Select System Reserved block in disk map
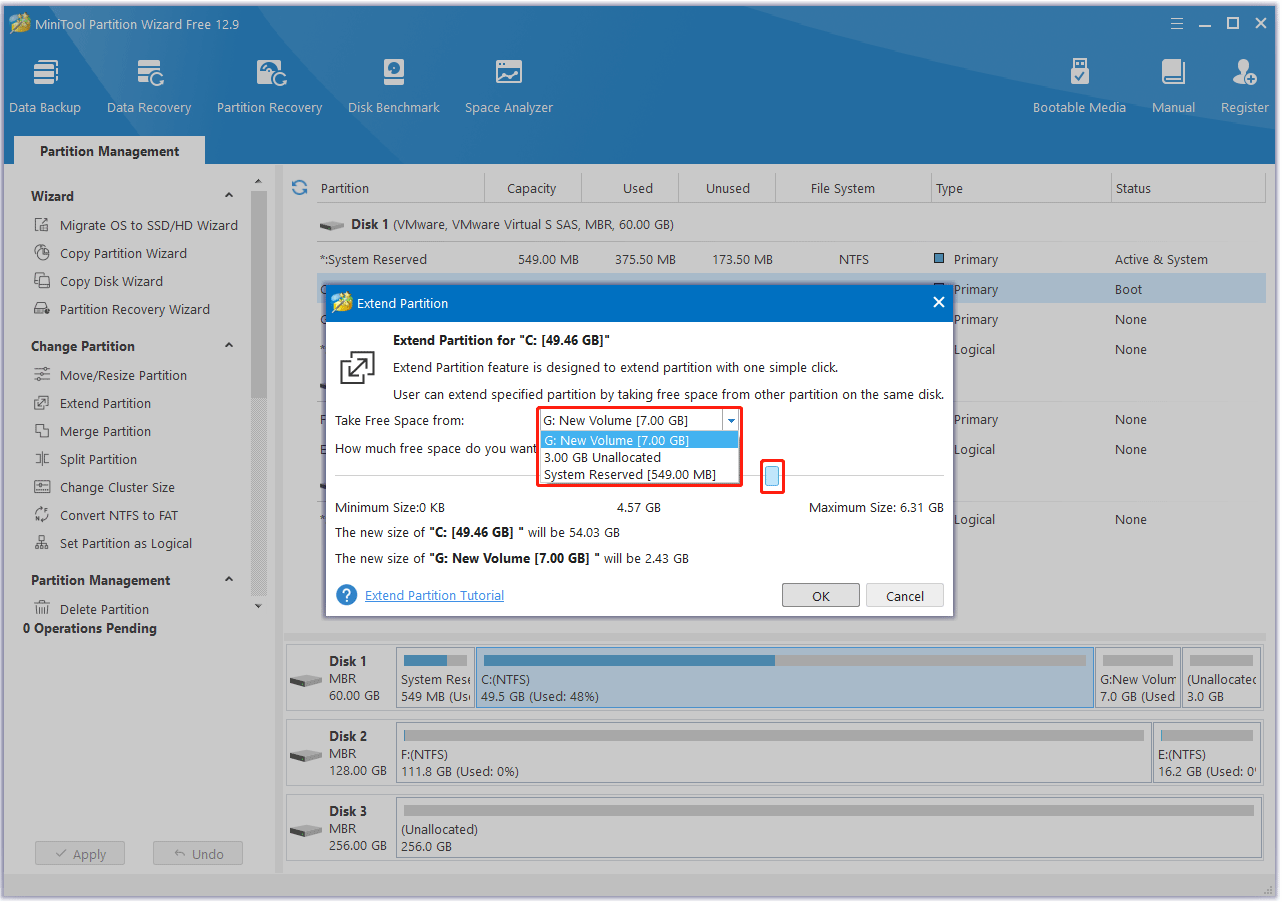 coord(435,678)
